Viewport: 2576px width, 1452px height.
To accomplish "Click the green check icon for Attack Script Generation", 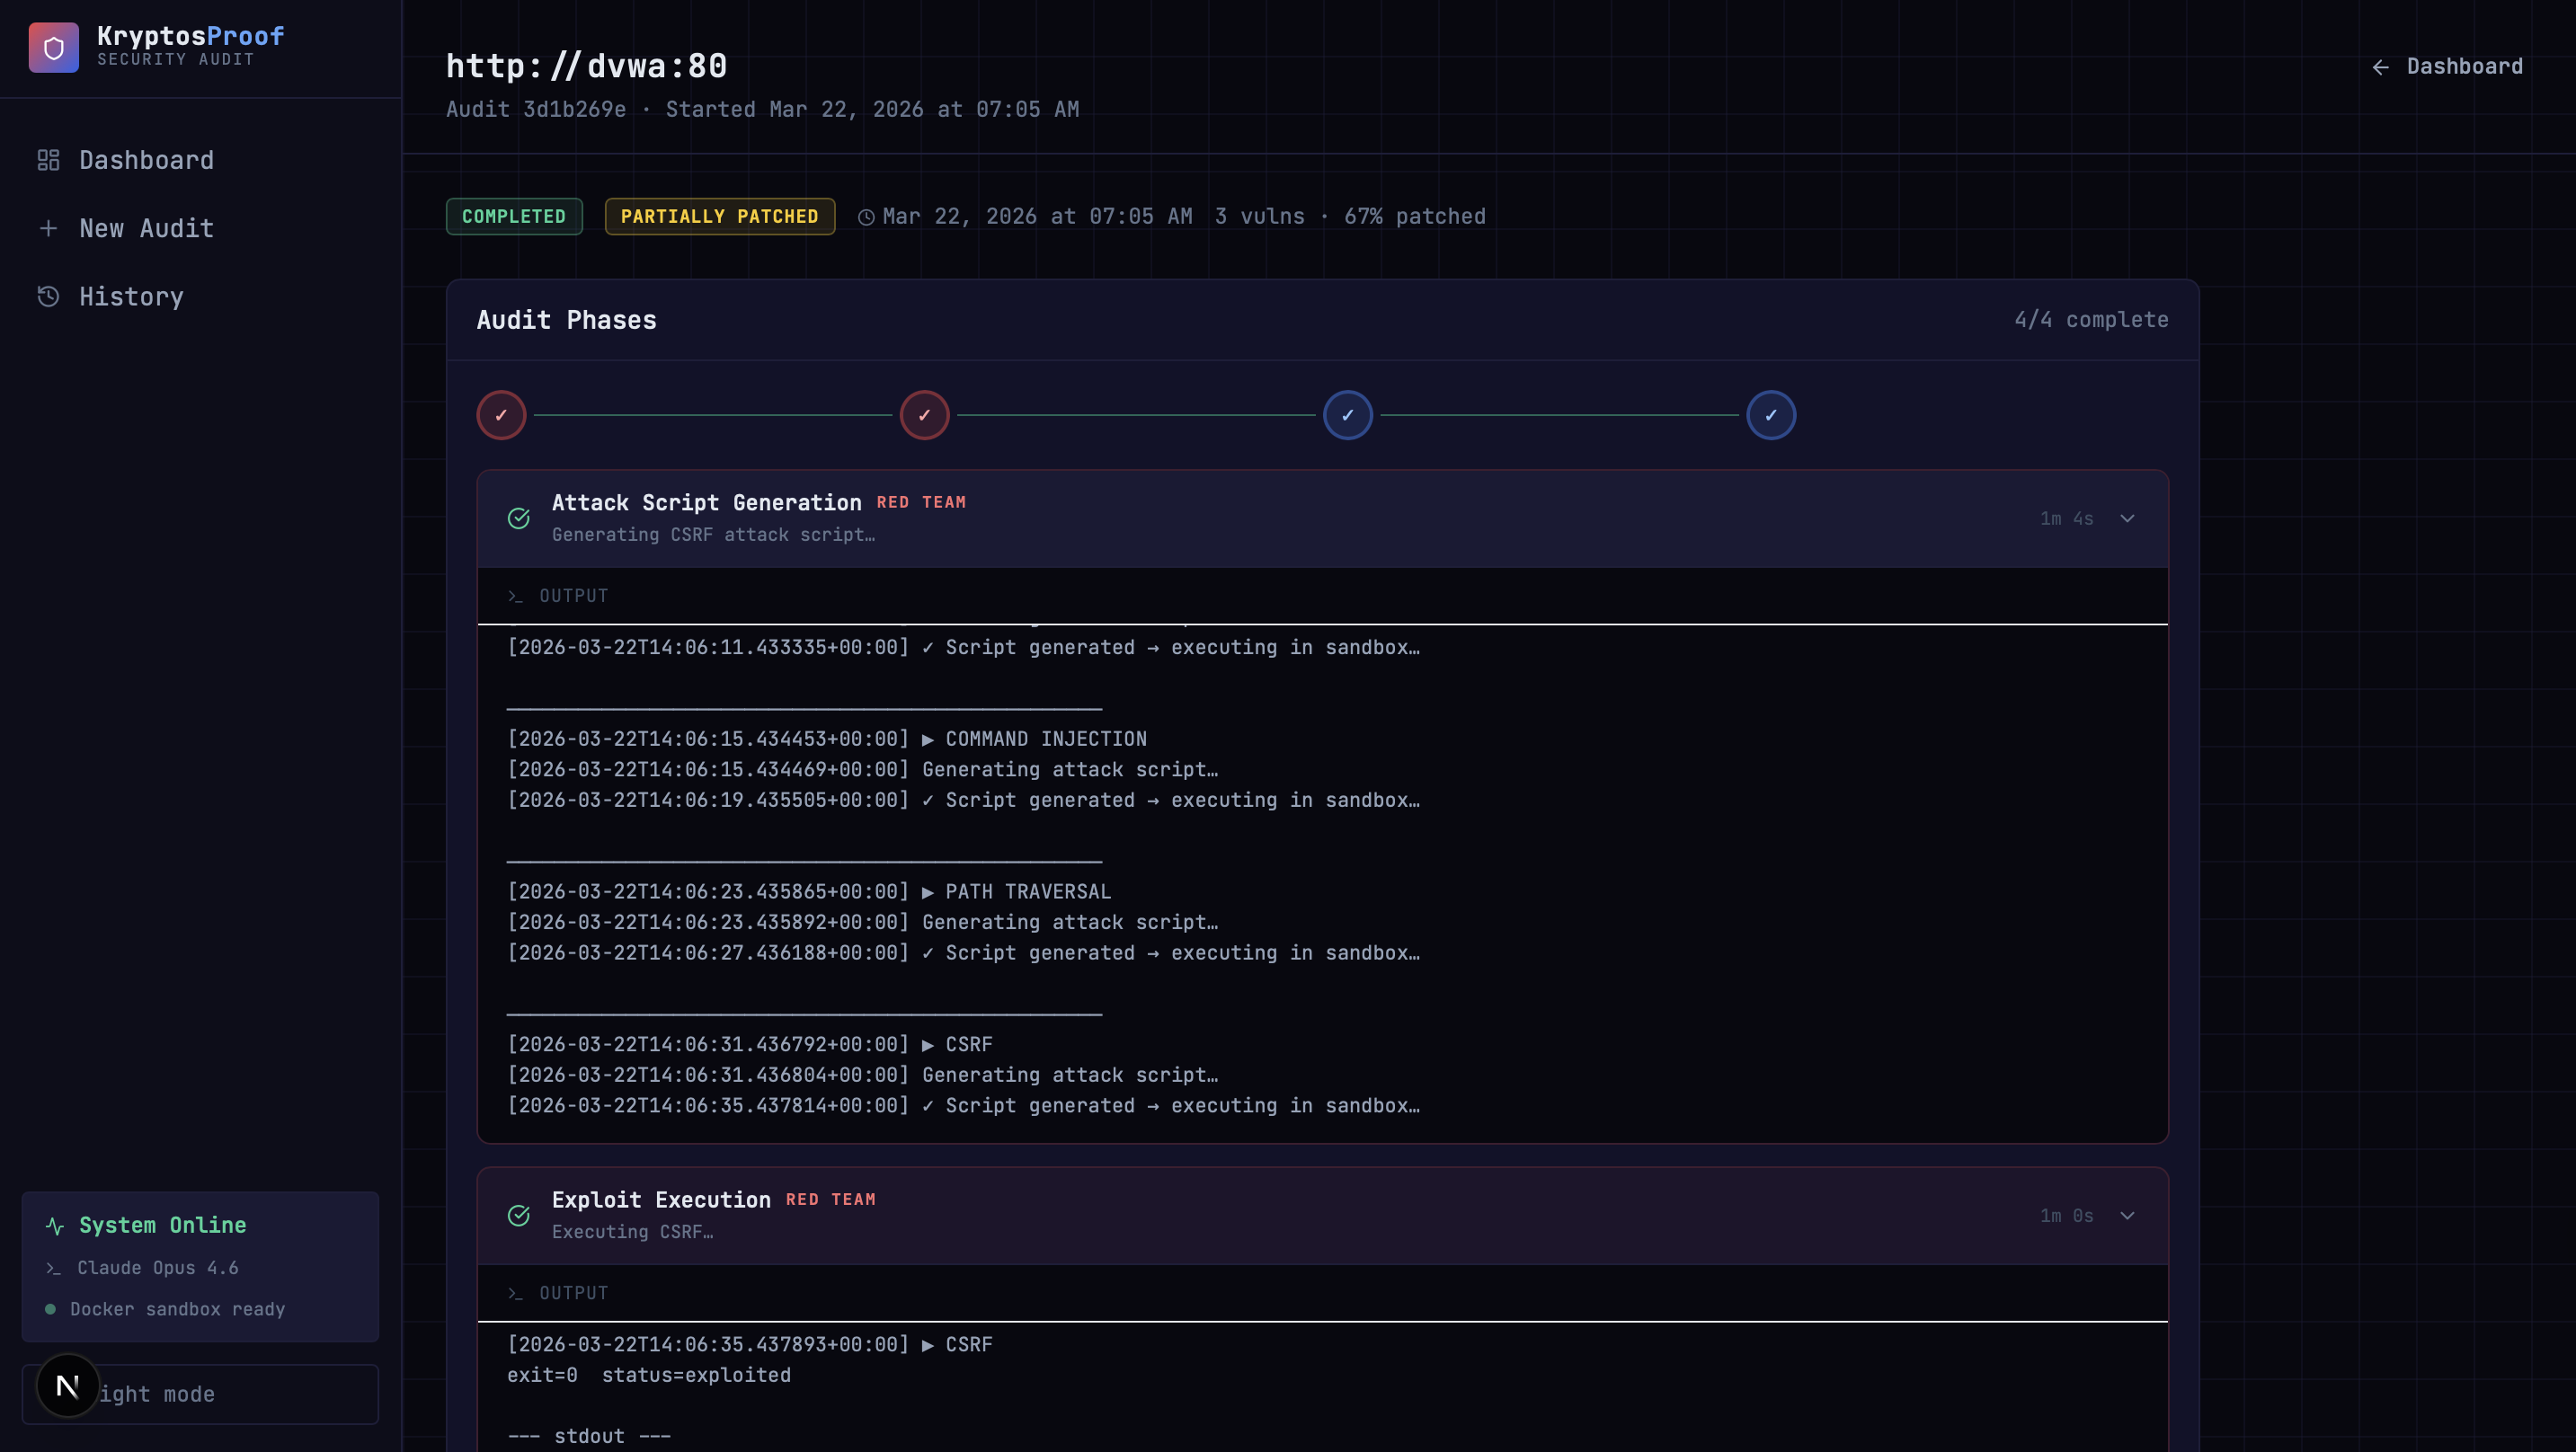I will click(x=518, y=518).
